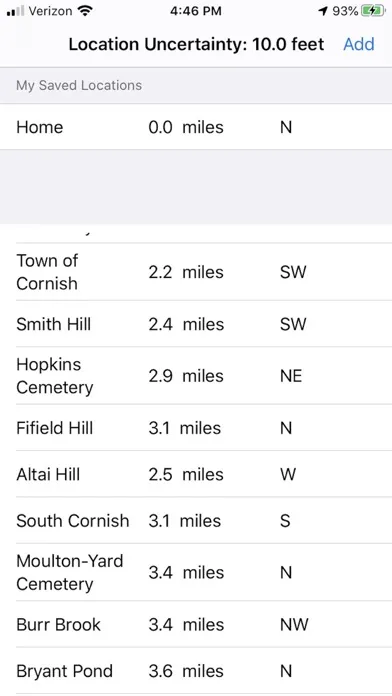This screenshot has height=696, width=392.
Task: Tap the Wi-Fi status icon
Action: tap(85, 11)
